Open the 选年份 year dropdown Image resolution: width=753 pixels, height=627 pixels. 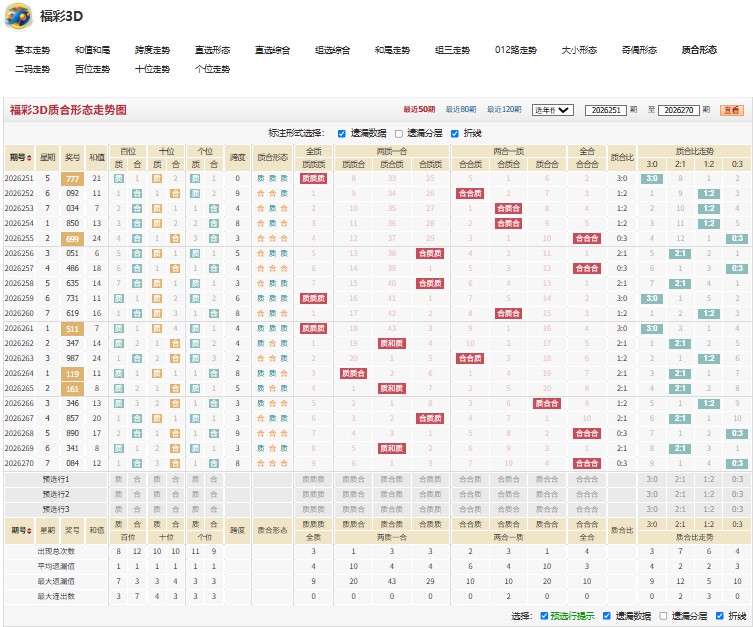tap(553, 110)
